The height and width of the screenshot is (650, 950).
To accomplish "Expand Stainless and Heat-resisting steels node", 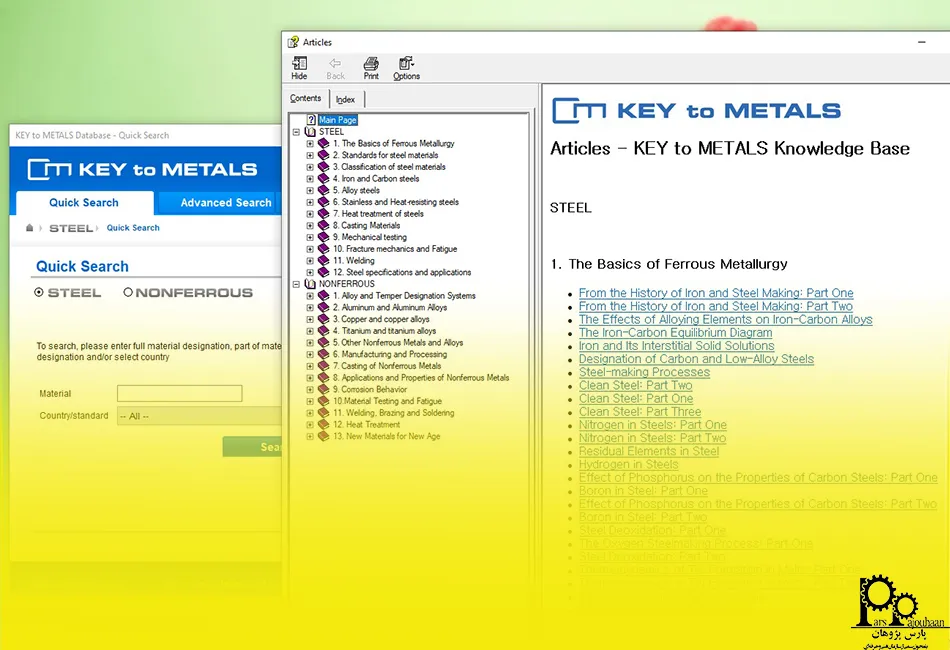I will pos(310,202).
